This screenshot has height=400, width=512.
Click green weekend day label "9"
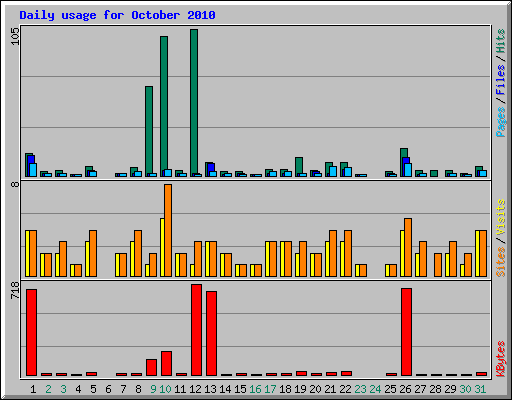pos(153,389)
